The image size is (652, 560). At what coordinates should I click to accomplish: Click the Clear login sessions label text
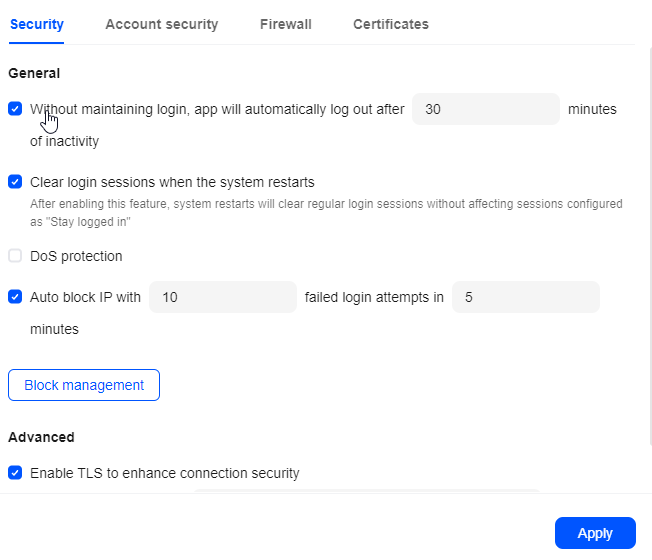(172, 182)
